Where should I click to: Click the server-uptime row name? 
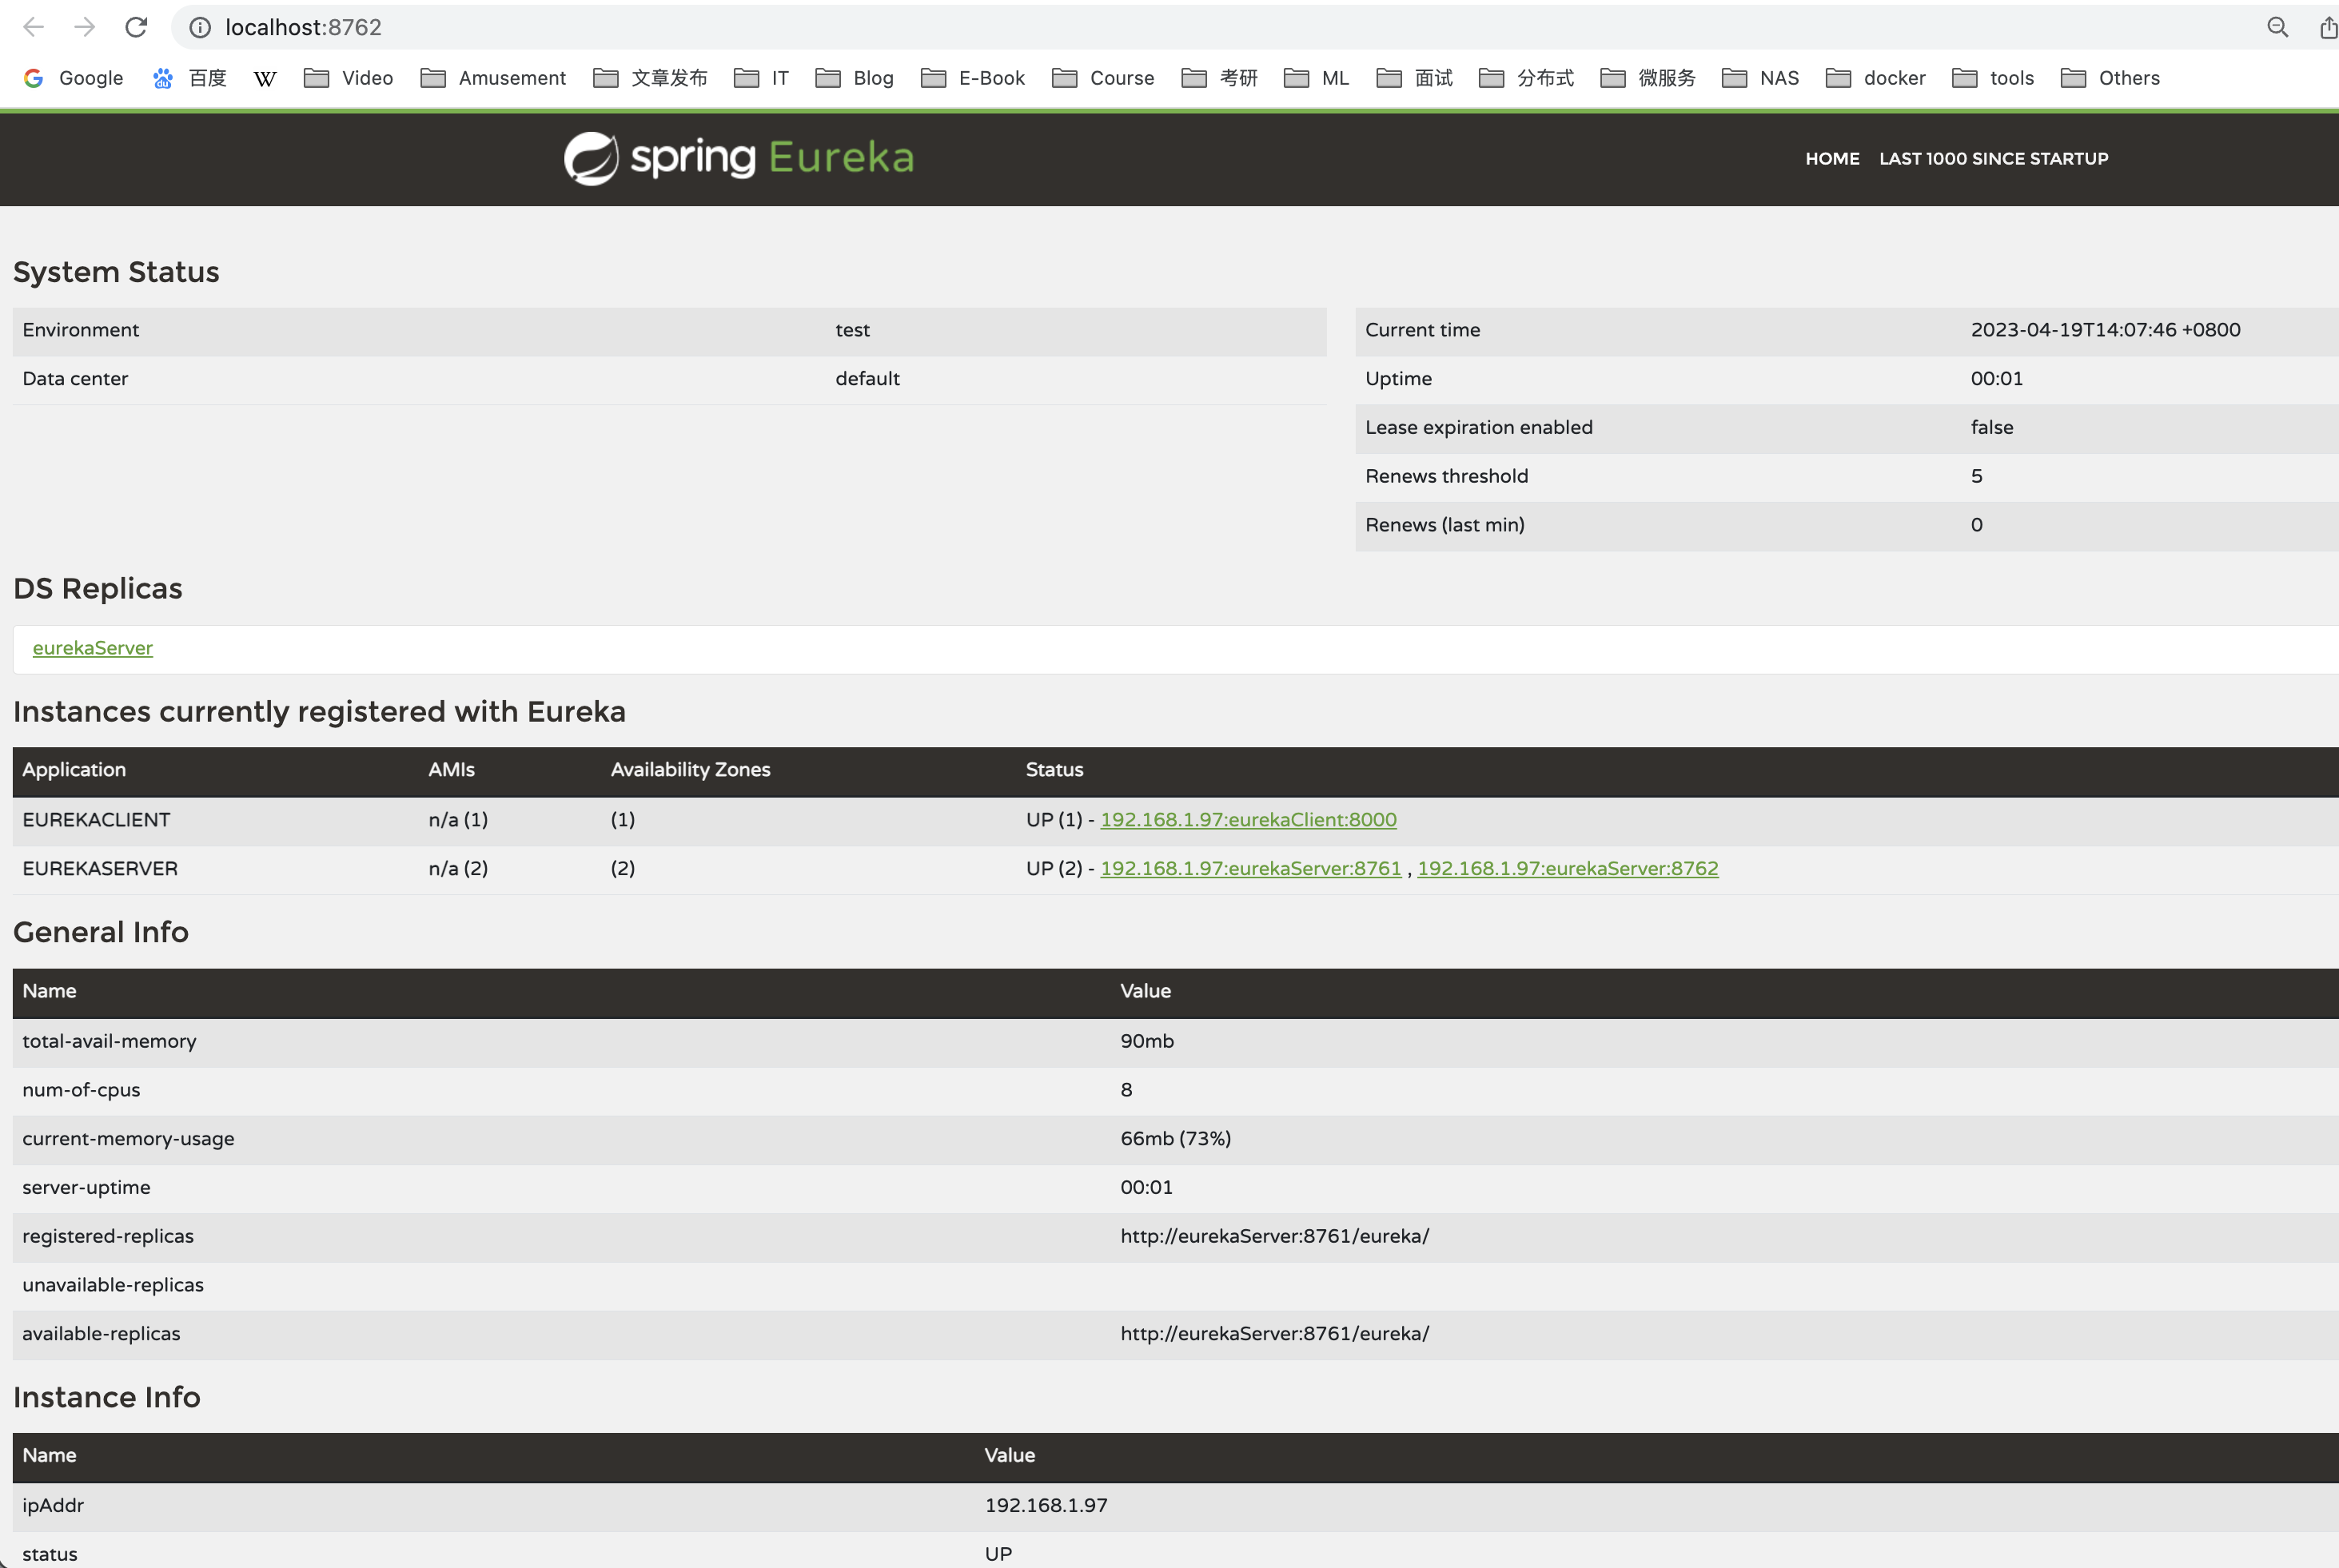click(86, 1188)
